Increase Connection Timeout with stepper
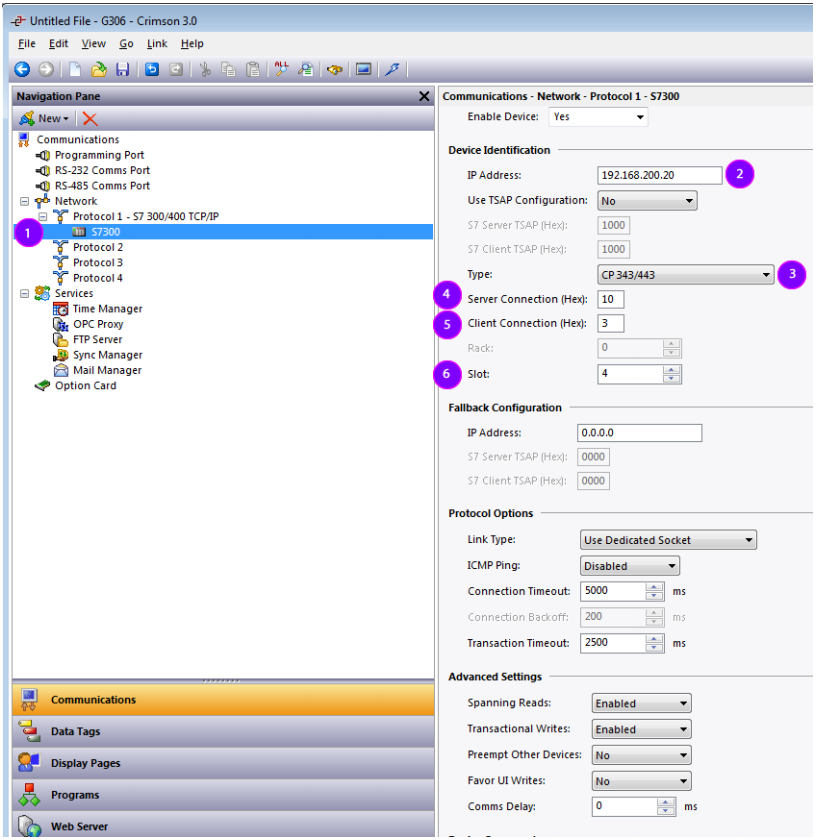 (x=654, y=587)
